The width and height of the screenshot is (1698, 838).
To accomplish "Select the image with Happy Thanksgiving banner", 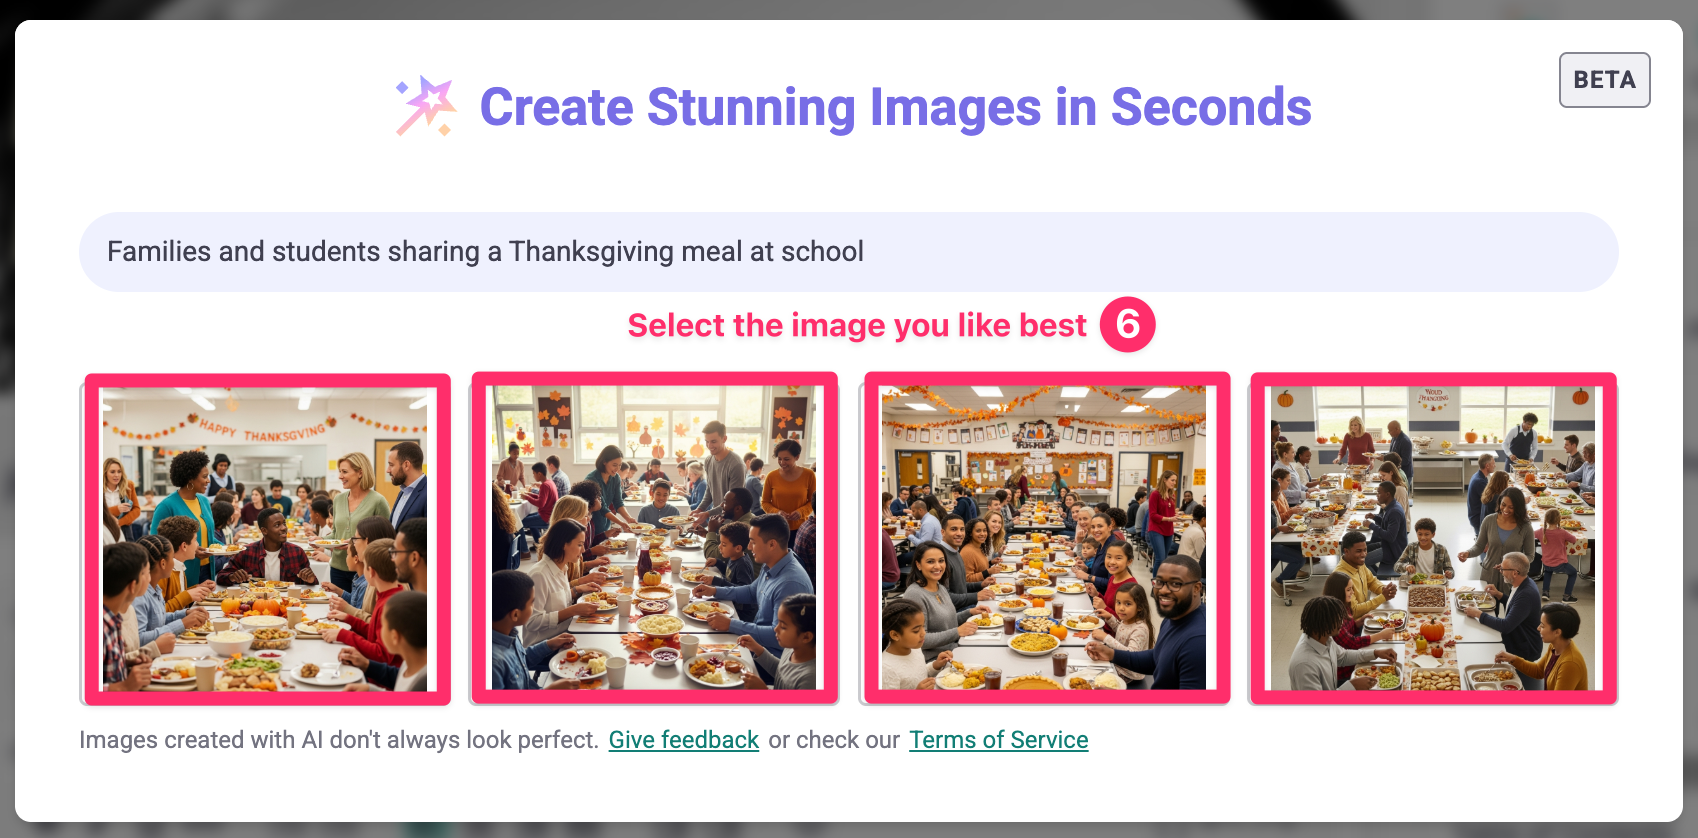I will click(x=268, y=539).
